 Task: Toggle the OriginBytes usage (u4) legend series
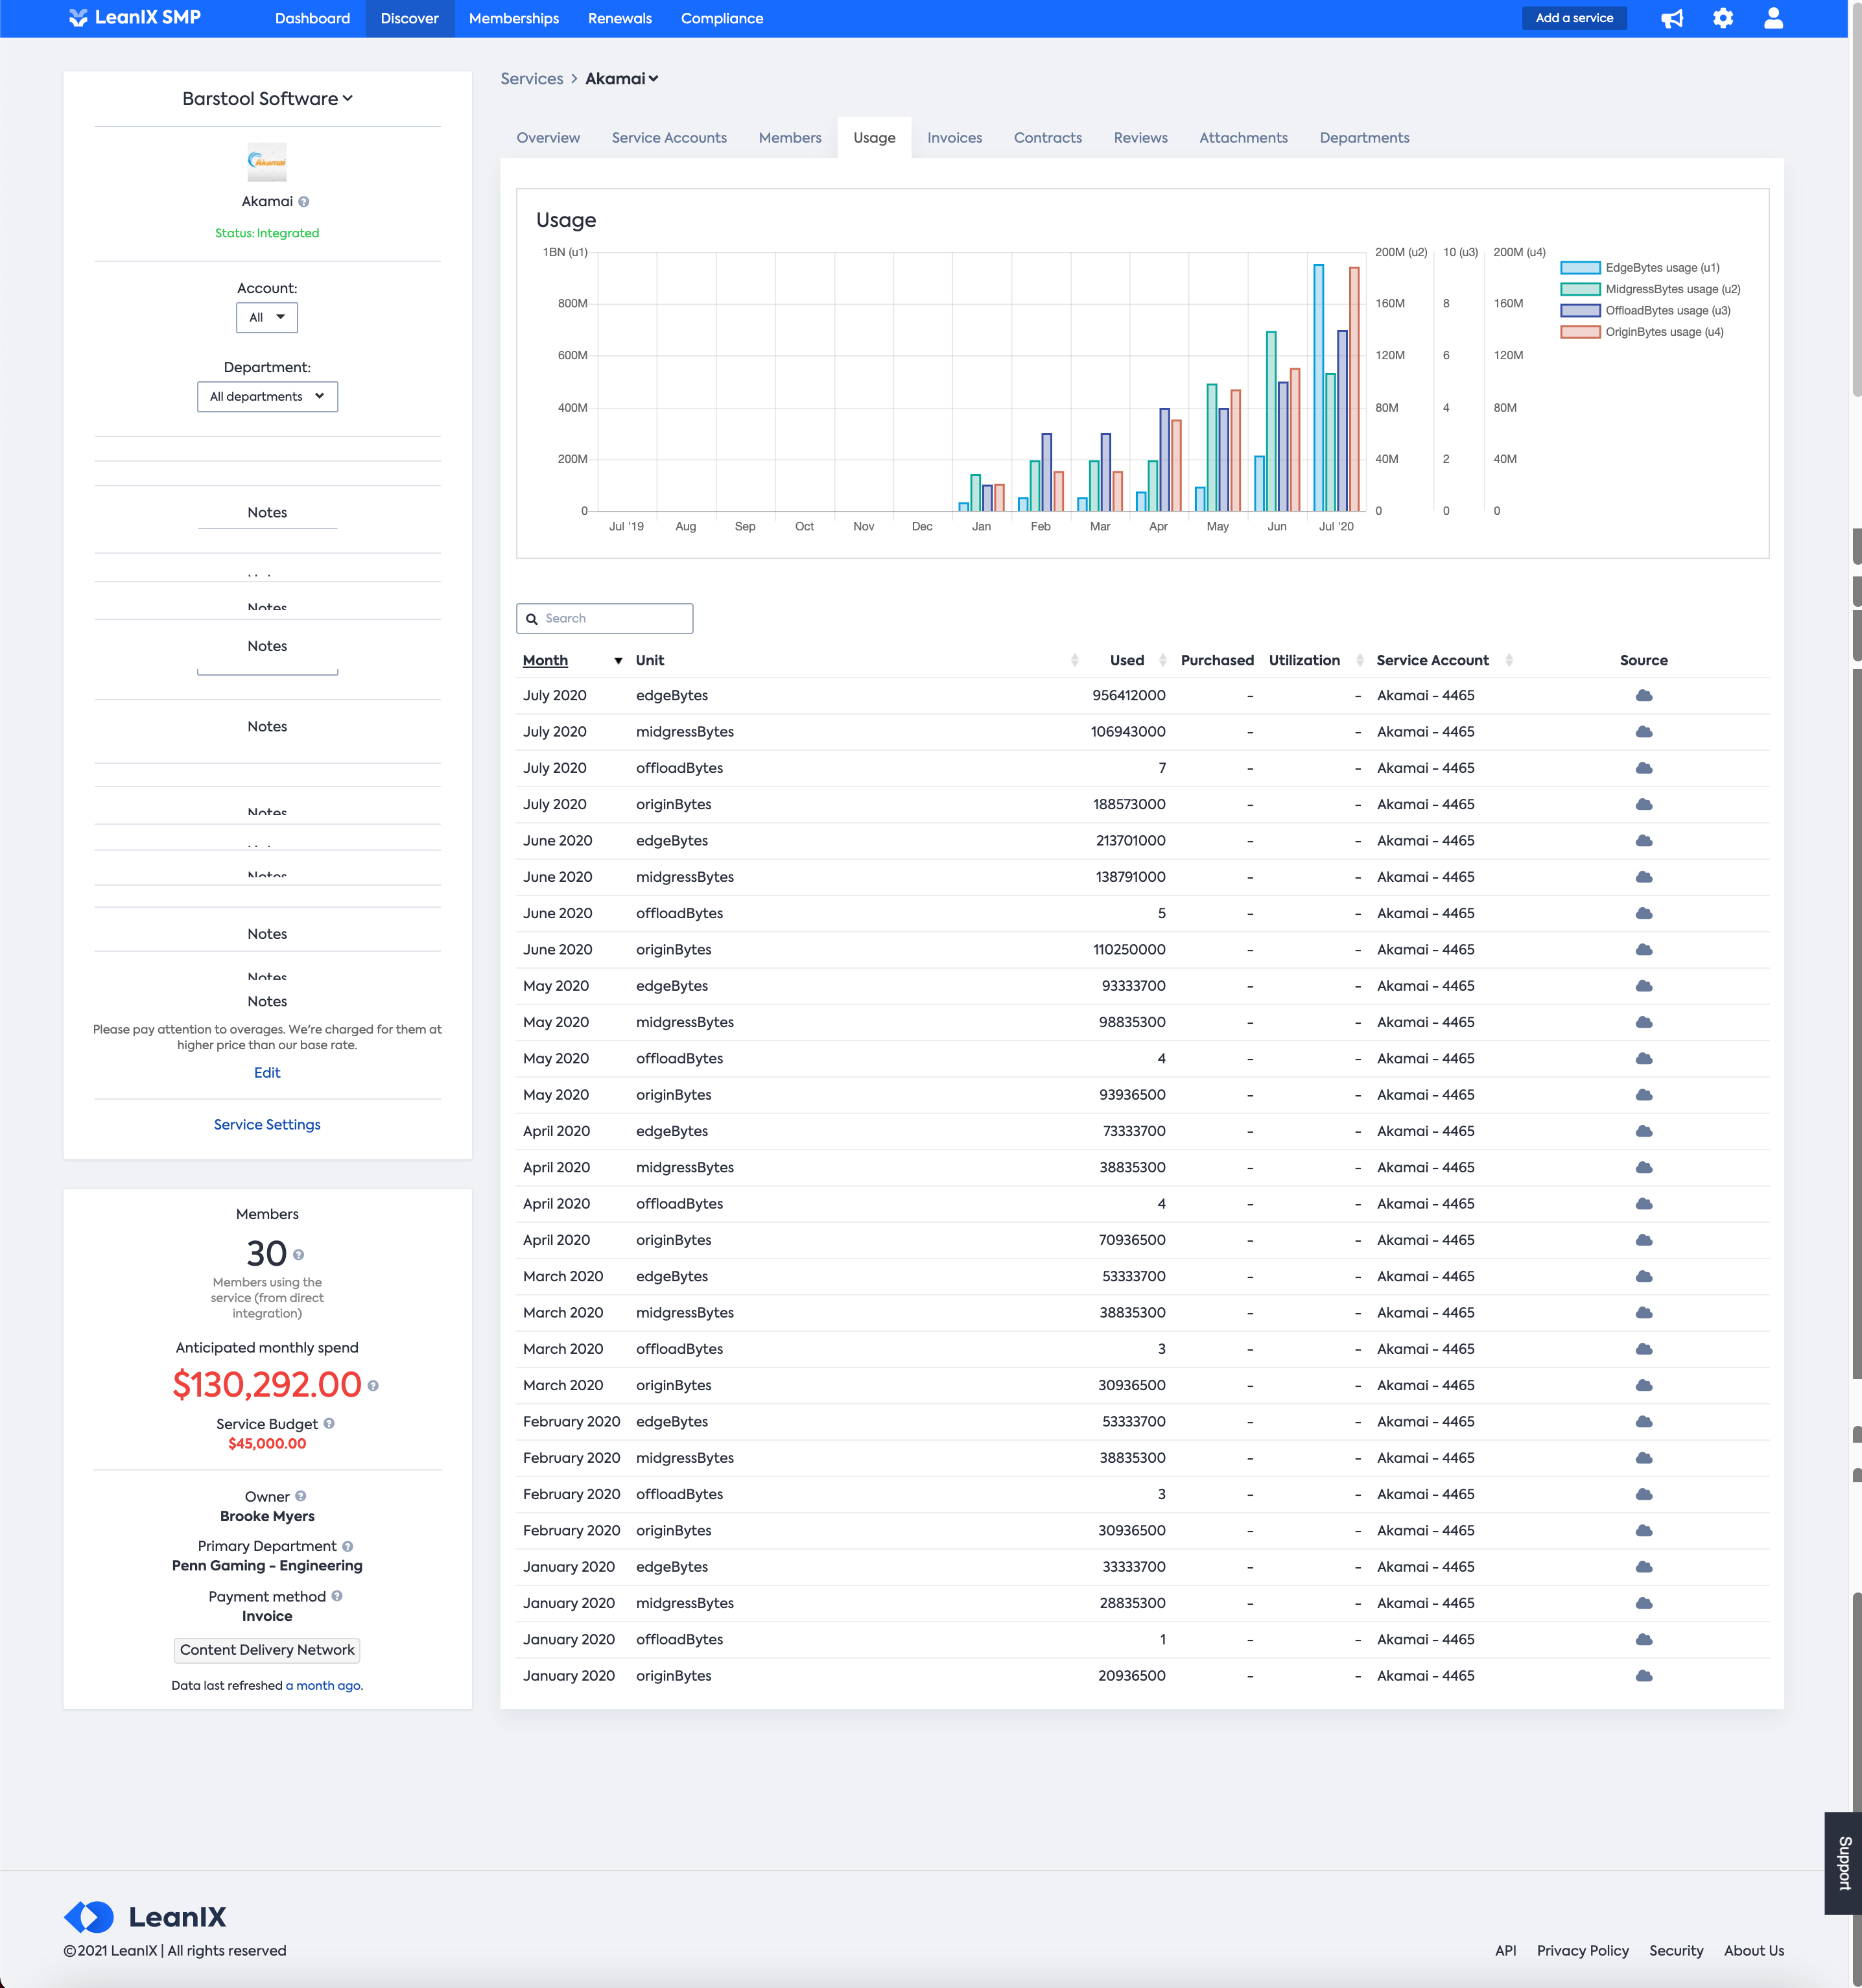[1642, 332]
